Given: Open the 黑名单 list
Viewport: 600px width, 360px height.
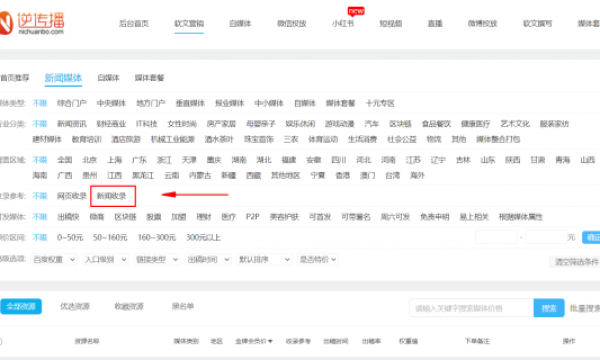Looking at the screenshot, I should point(183,306).
